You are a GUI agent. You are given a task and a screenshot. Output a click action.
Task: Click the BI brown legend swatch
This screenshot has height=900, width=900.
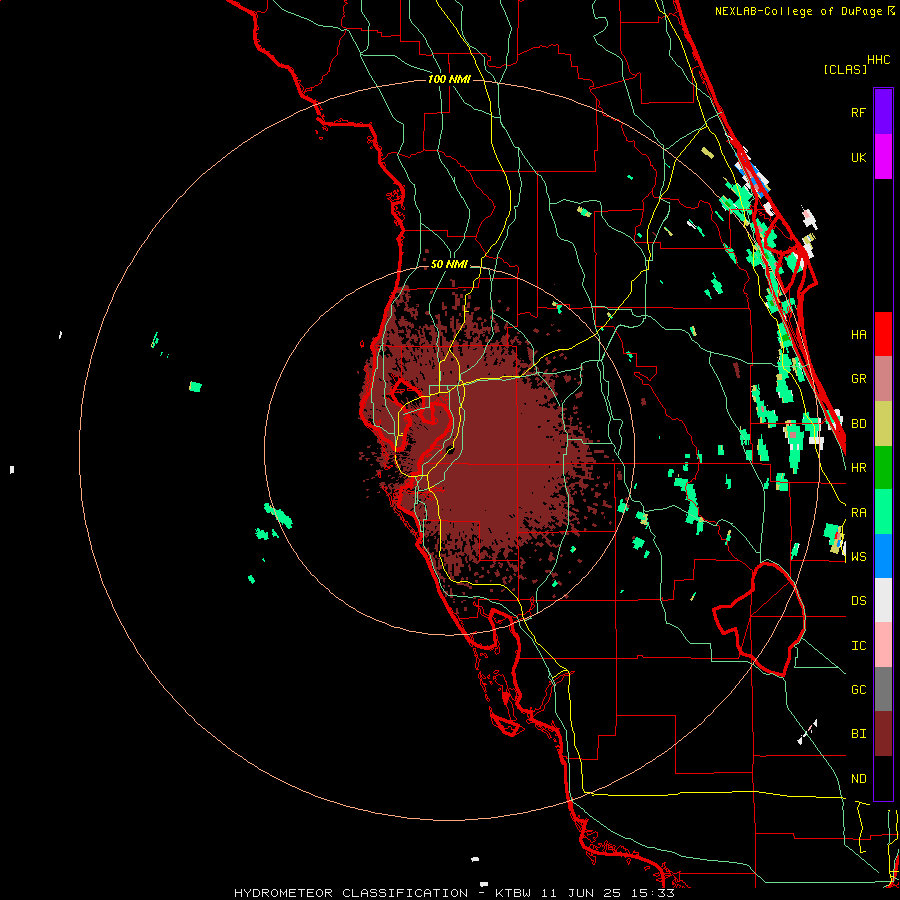[883, 734]
